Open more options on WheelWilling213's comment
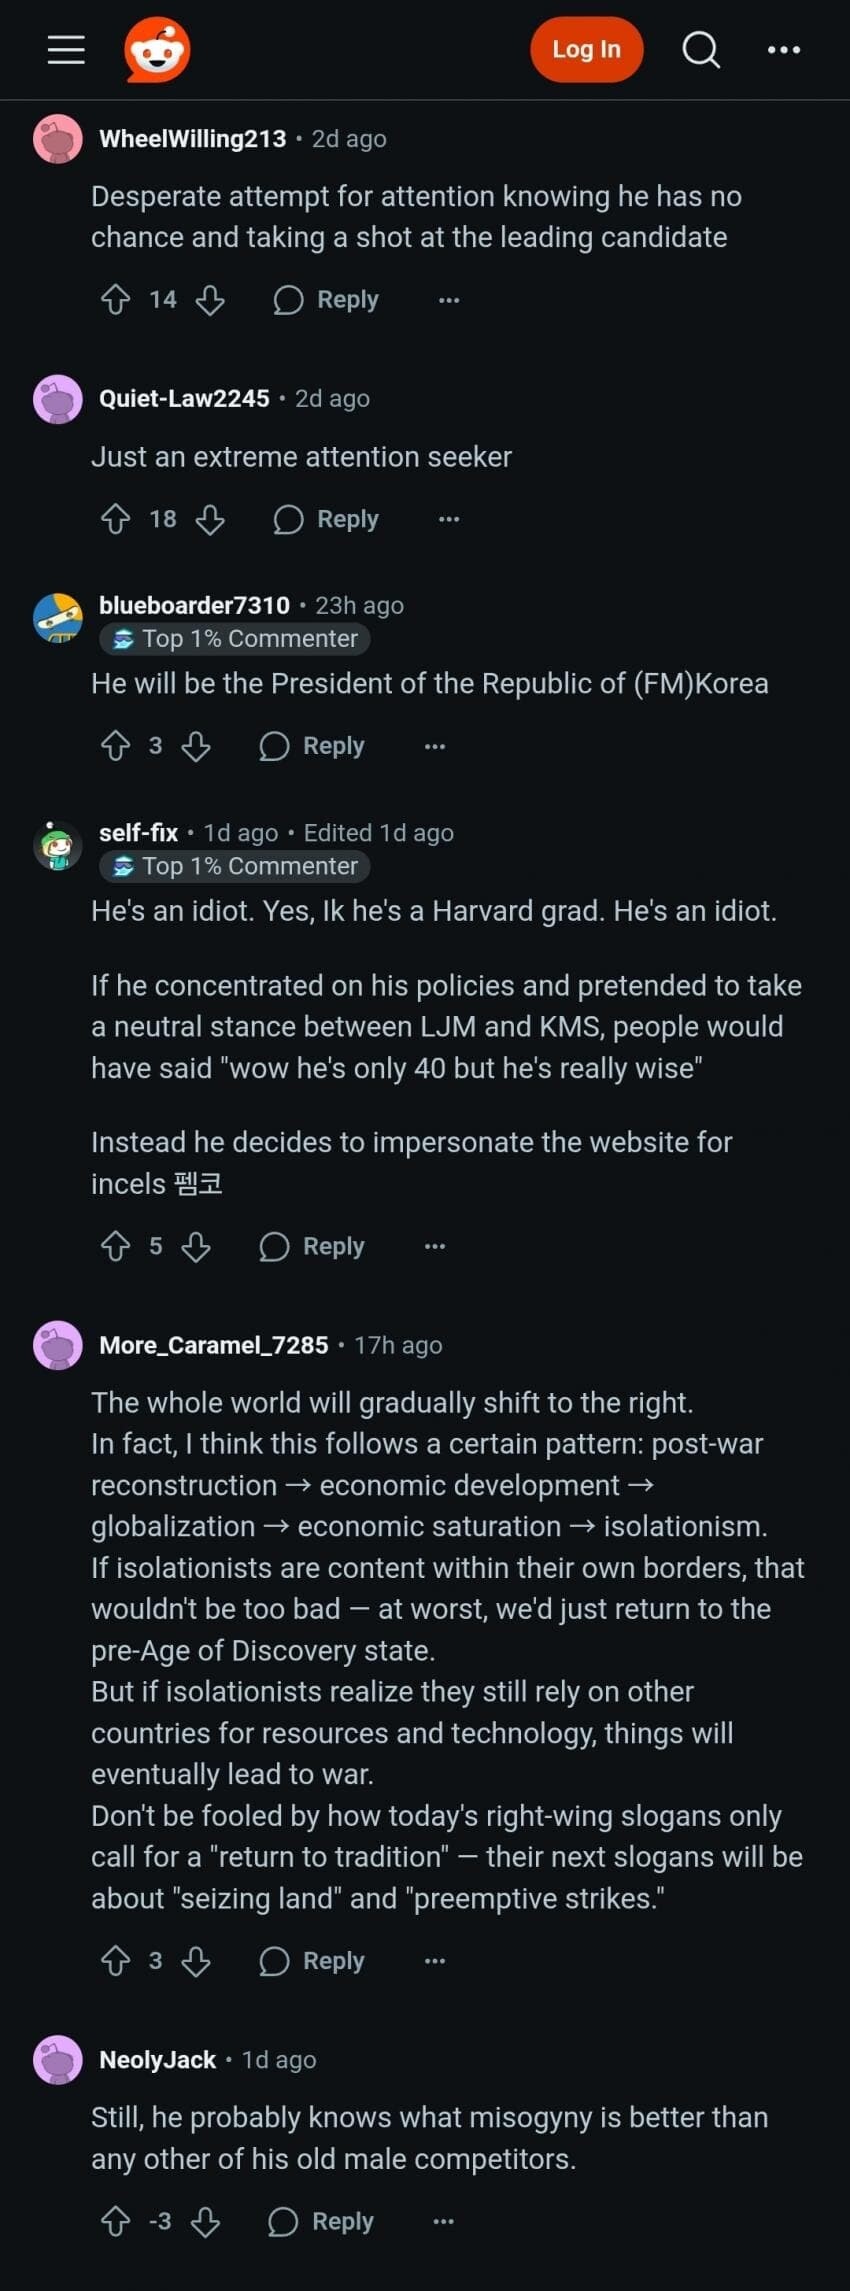 (449, 300)
